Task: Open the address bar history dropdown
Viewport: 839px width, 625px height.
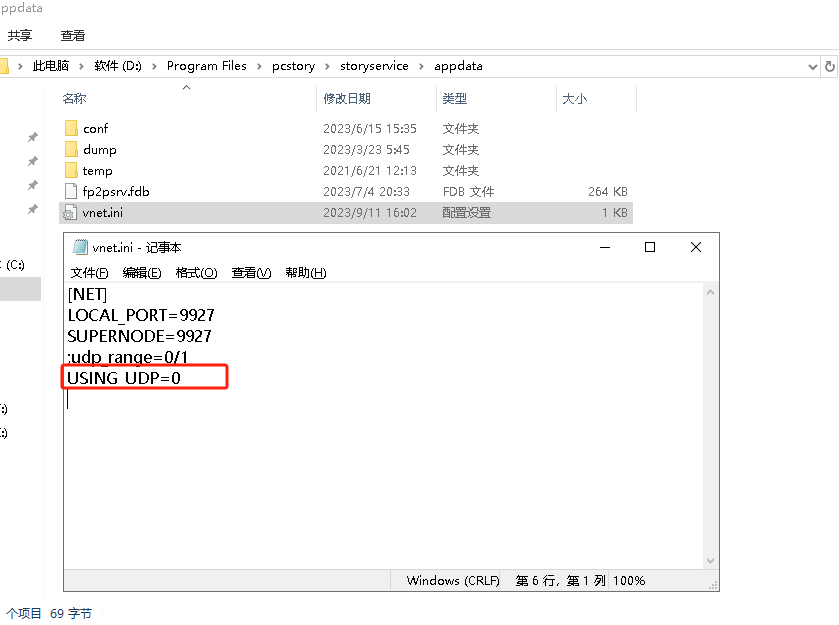Action: pos(814,65)
